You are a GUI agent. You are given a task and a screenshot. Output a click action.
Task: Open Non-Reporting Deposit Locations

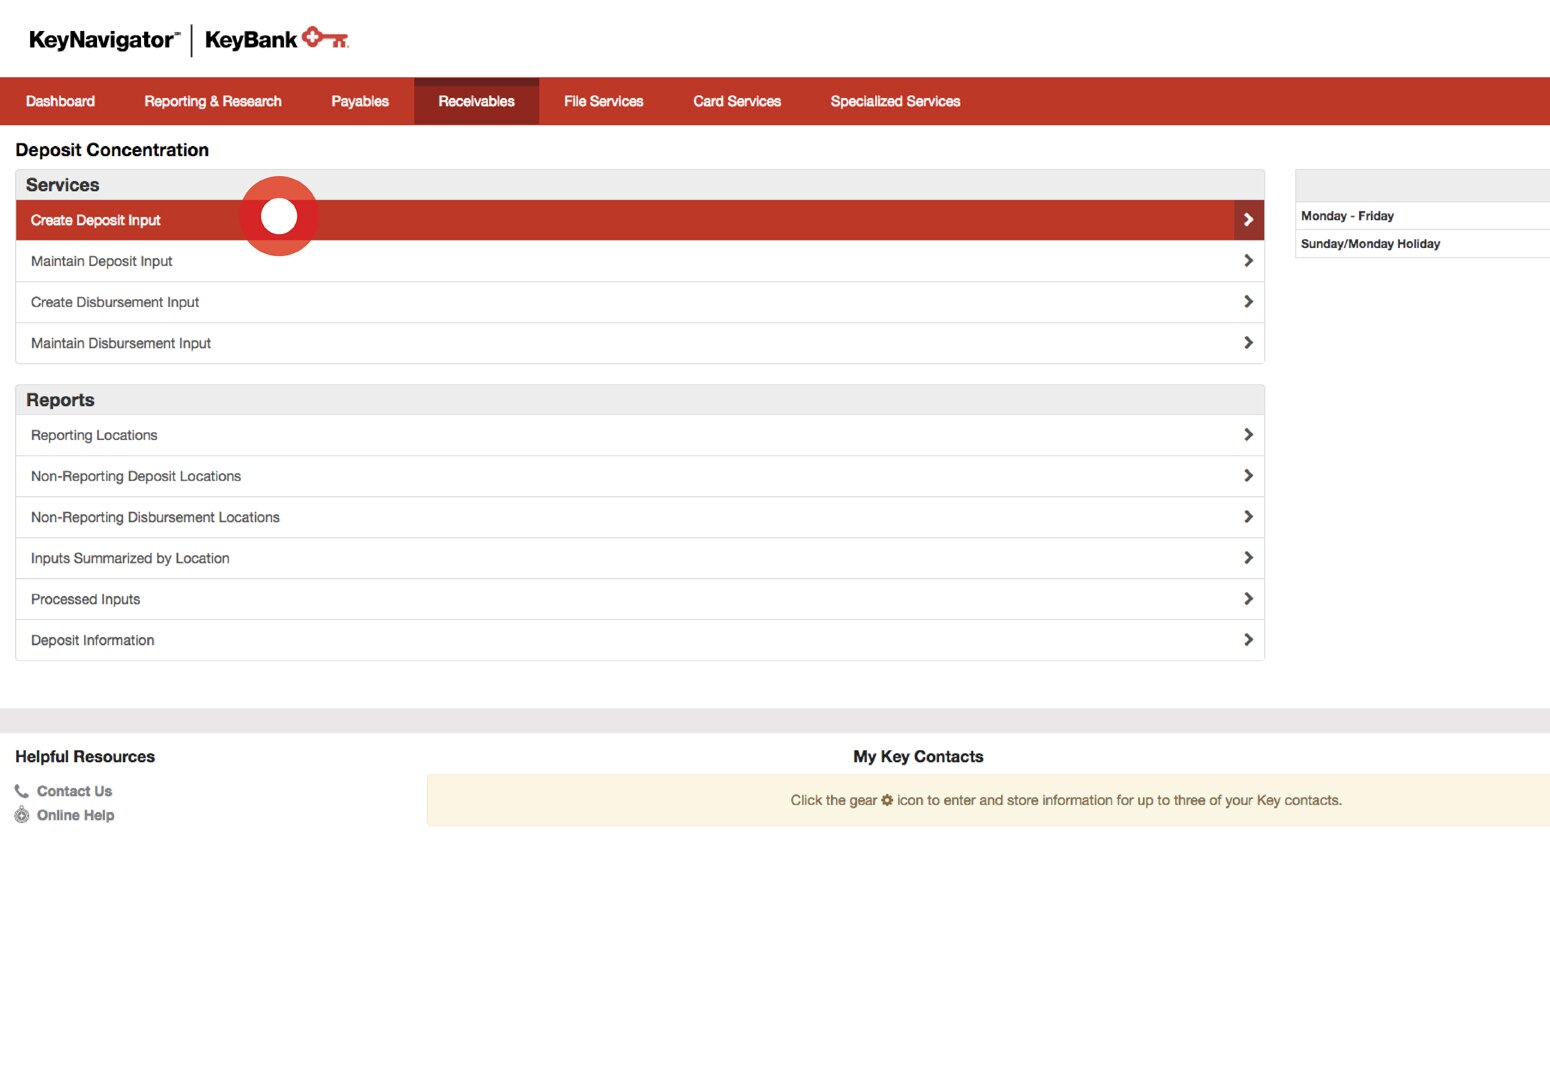[136, 475]
